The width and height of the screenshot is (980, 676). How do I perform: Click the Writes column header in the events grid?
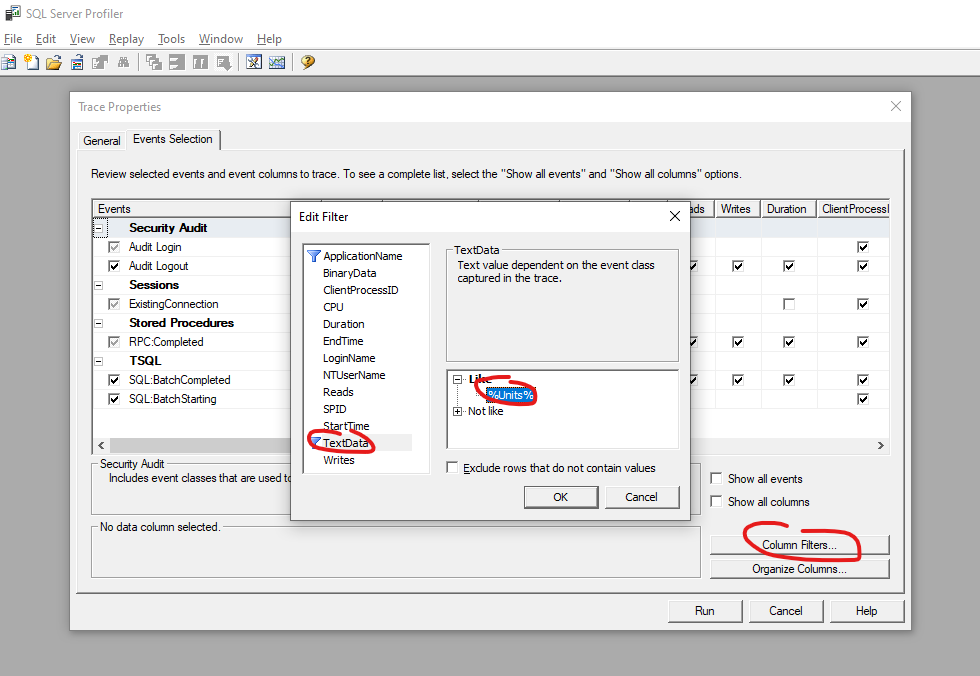pos(736,209)
